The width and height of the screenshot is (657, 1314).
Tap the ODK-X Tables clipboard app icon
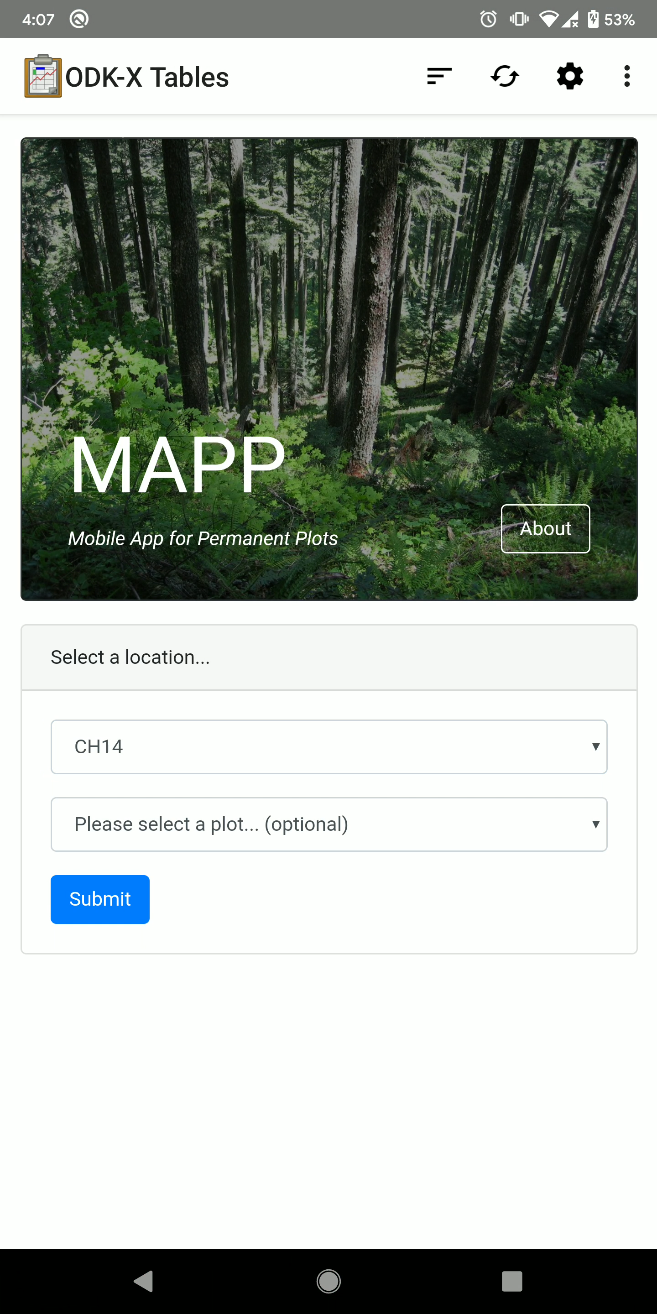pyautogui.click(x=43, y=77)
